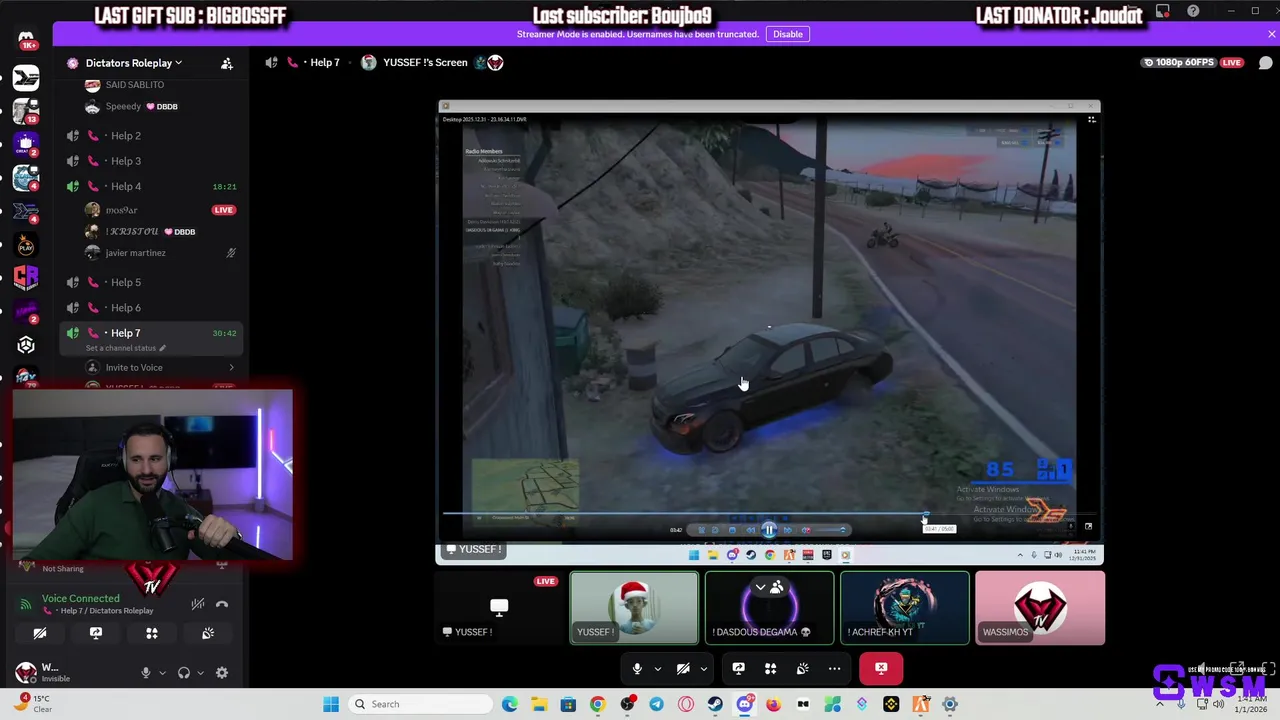Share your screen from sidebar voice panel
The width and height of the screenshot is (1280, 720).
[x=96, y=633]
